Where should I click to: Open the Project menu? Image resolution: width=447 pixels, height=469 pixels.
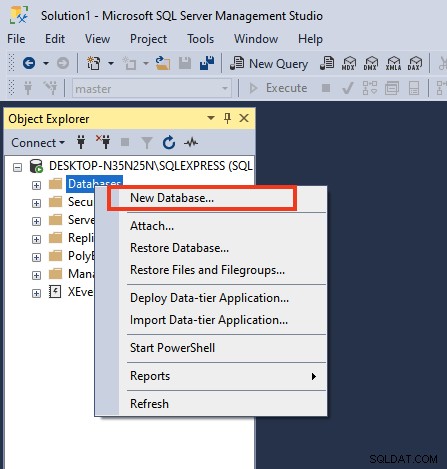click(x=148, y=39)
